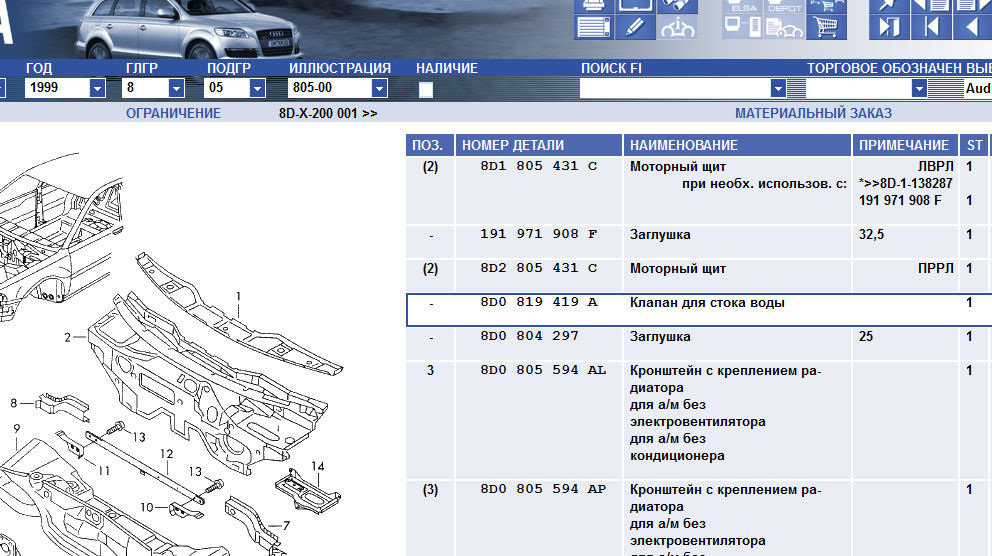Open the ELSA button
992x556 pixels.
tap(743, 6)
